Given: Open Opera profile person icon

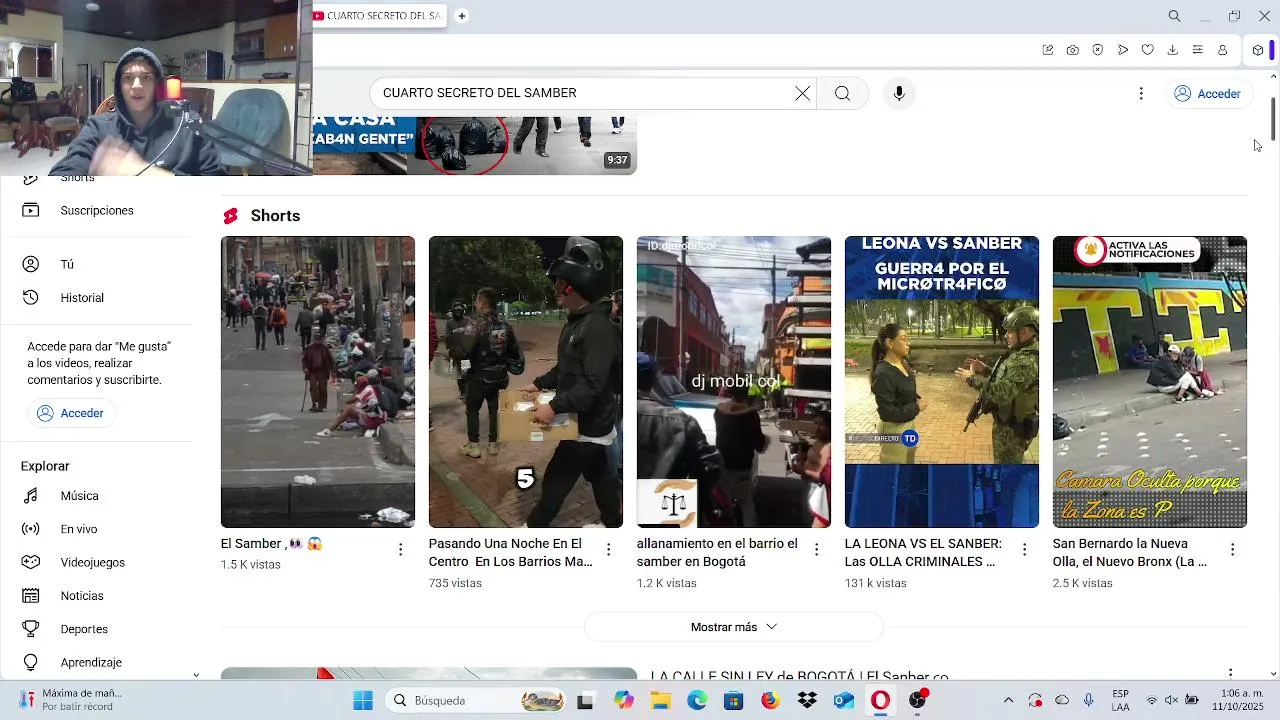Looking at the screenshot, I should (1222, 50).
